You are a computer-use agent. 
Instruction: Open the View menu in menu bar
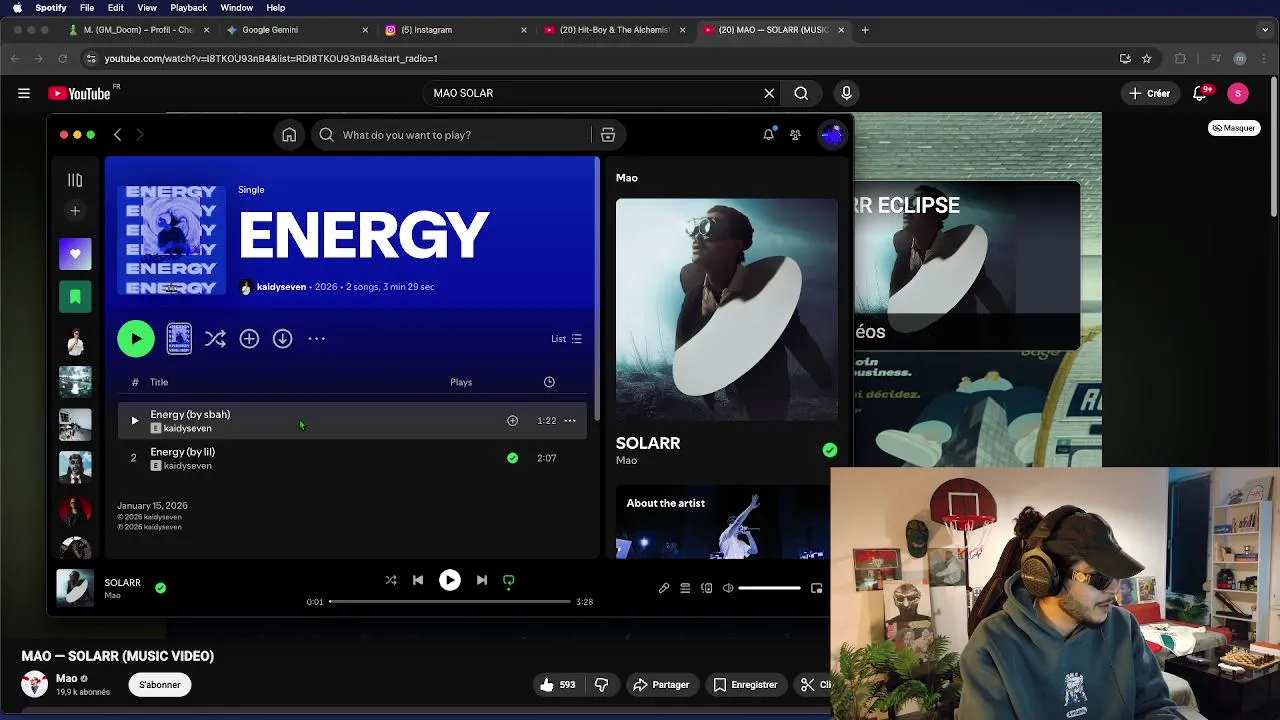tap(147, 8)
